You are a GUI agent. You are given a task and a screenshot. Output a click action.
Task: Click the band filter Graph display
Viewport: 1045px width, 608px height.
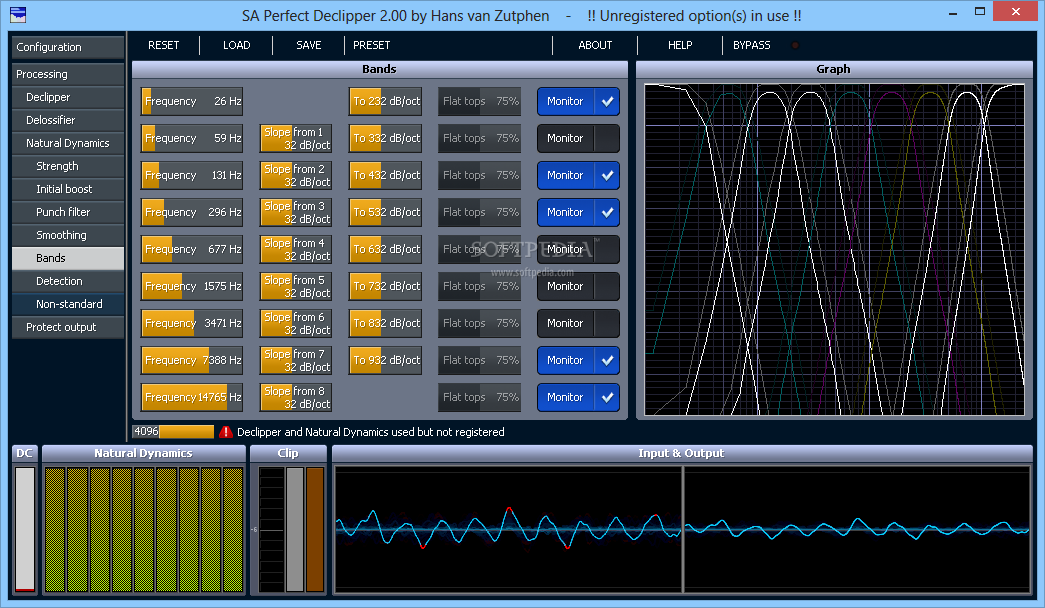[x=834, y=249]
